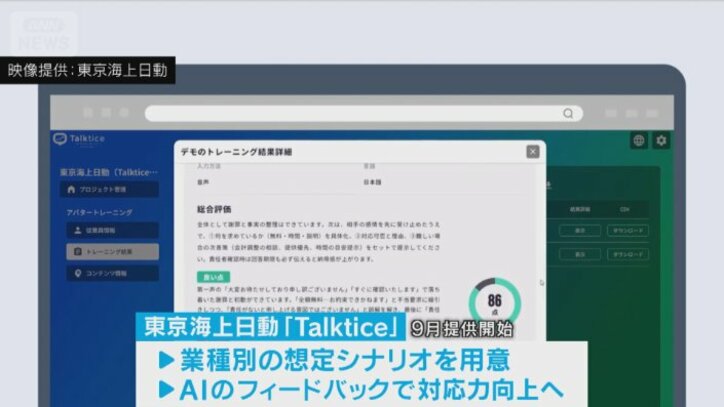Click the 東京海上日動（Talktice… project name
This screenshot has width=724, height=407.
(x=109, y=172)
